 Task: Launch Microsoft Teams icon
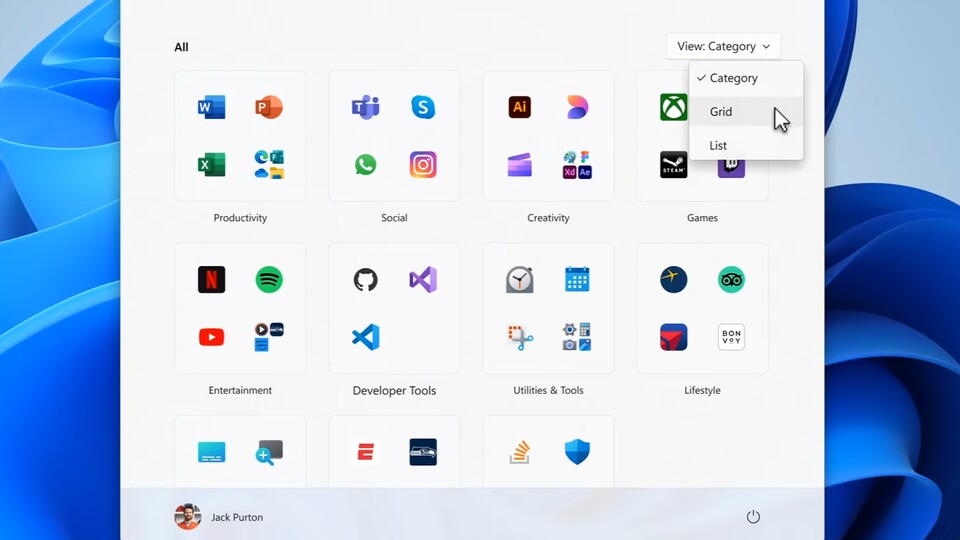[x=365, y=107]
